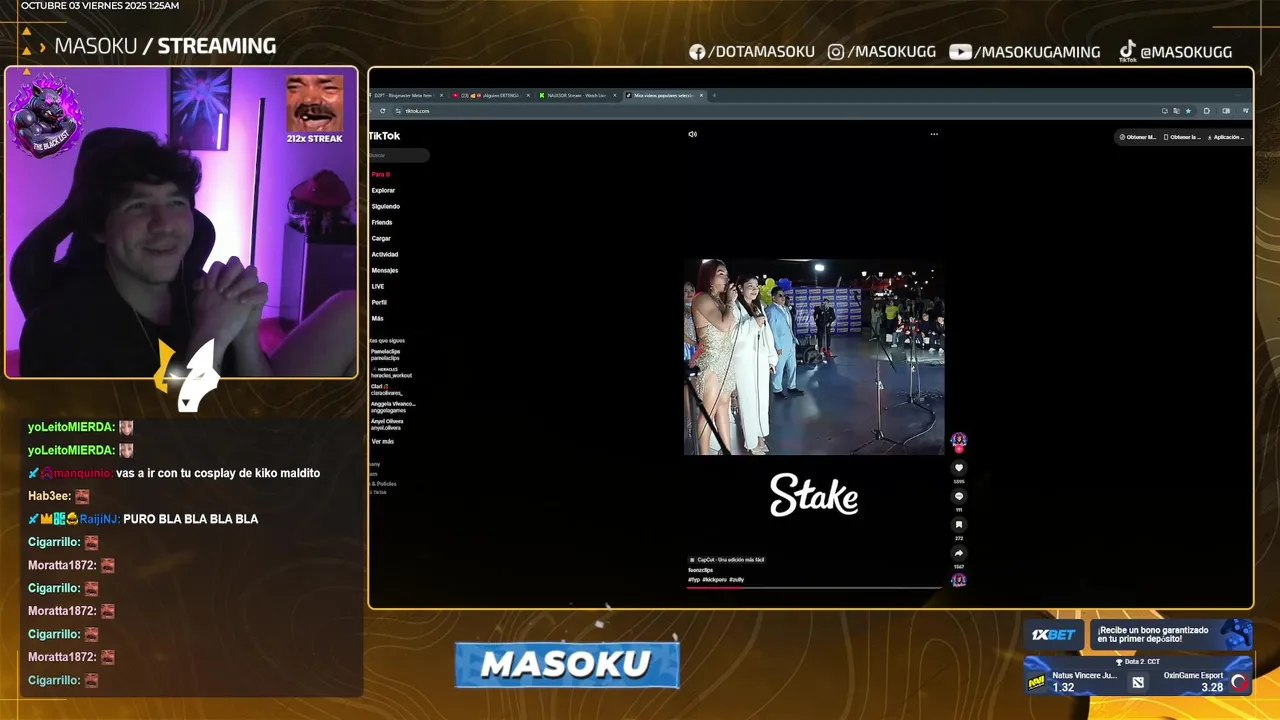
Task: Open 'Mensajes' in the sidebar
Action: point(385,270)
